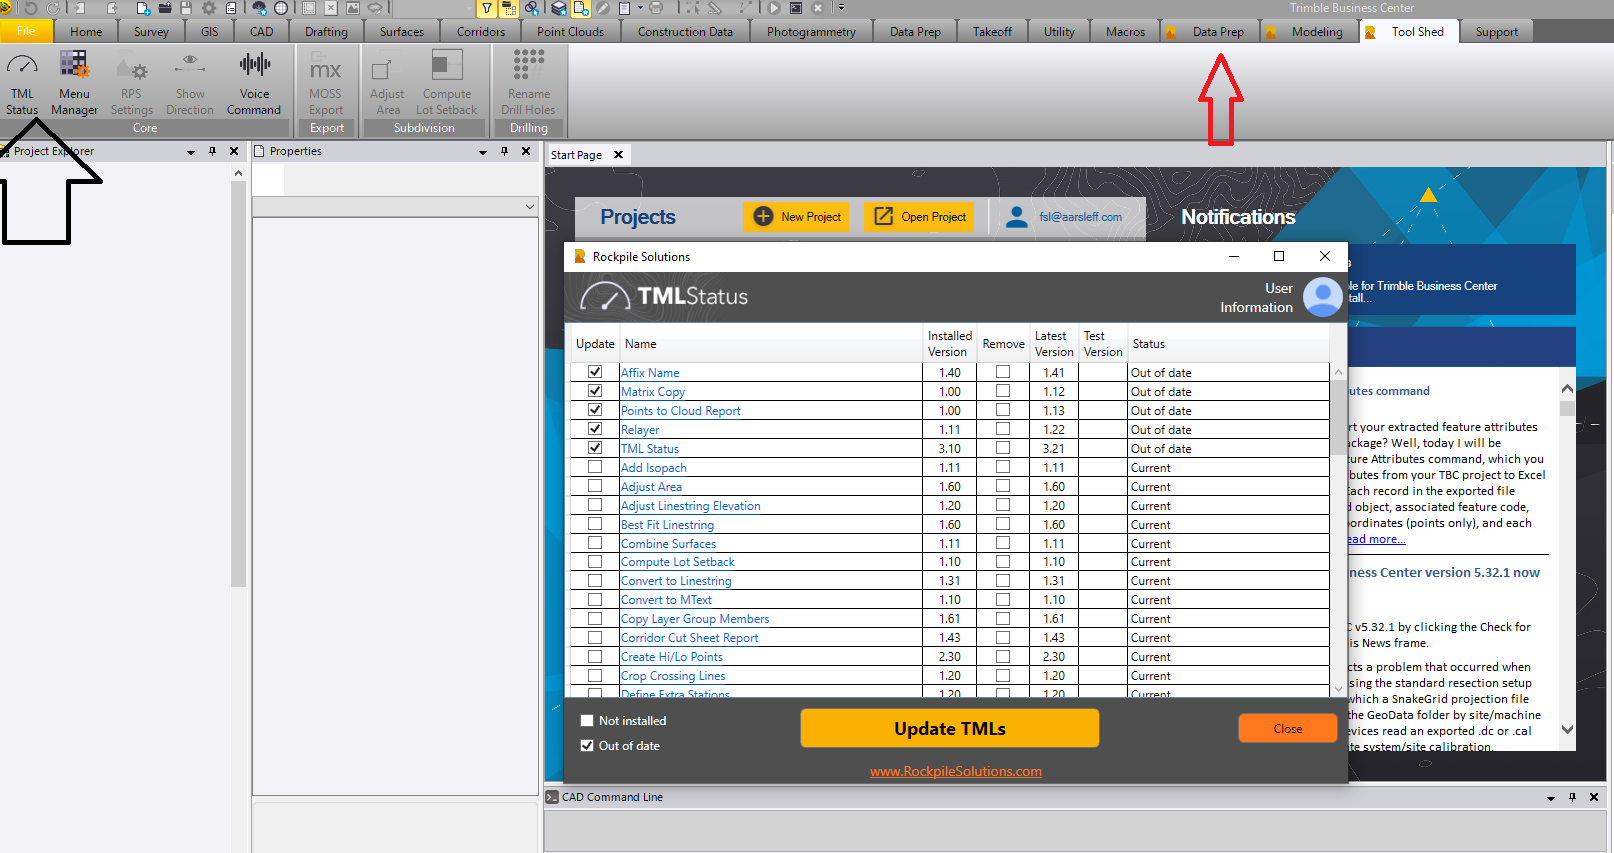Image resolution: width=1614 pixels, height=853 pixels.
Task: Go to the Photogrammetry ribbon tab
Action: pos(811,32)
